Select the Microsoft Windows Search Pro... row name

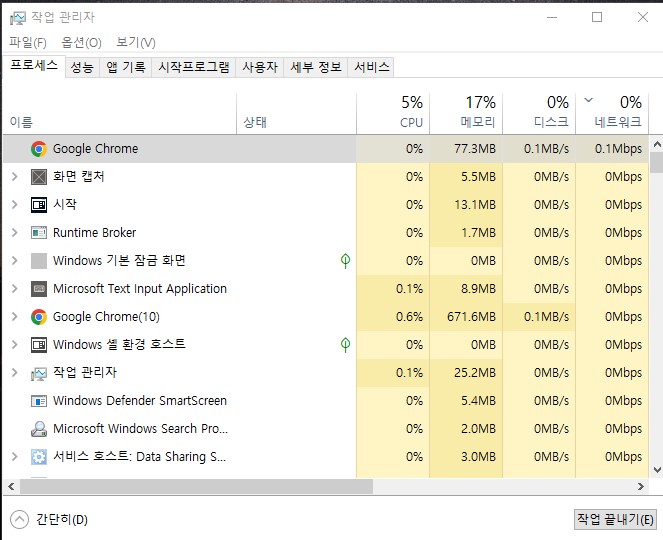[x=140, y=429]
